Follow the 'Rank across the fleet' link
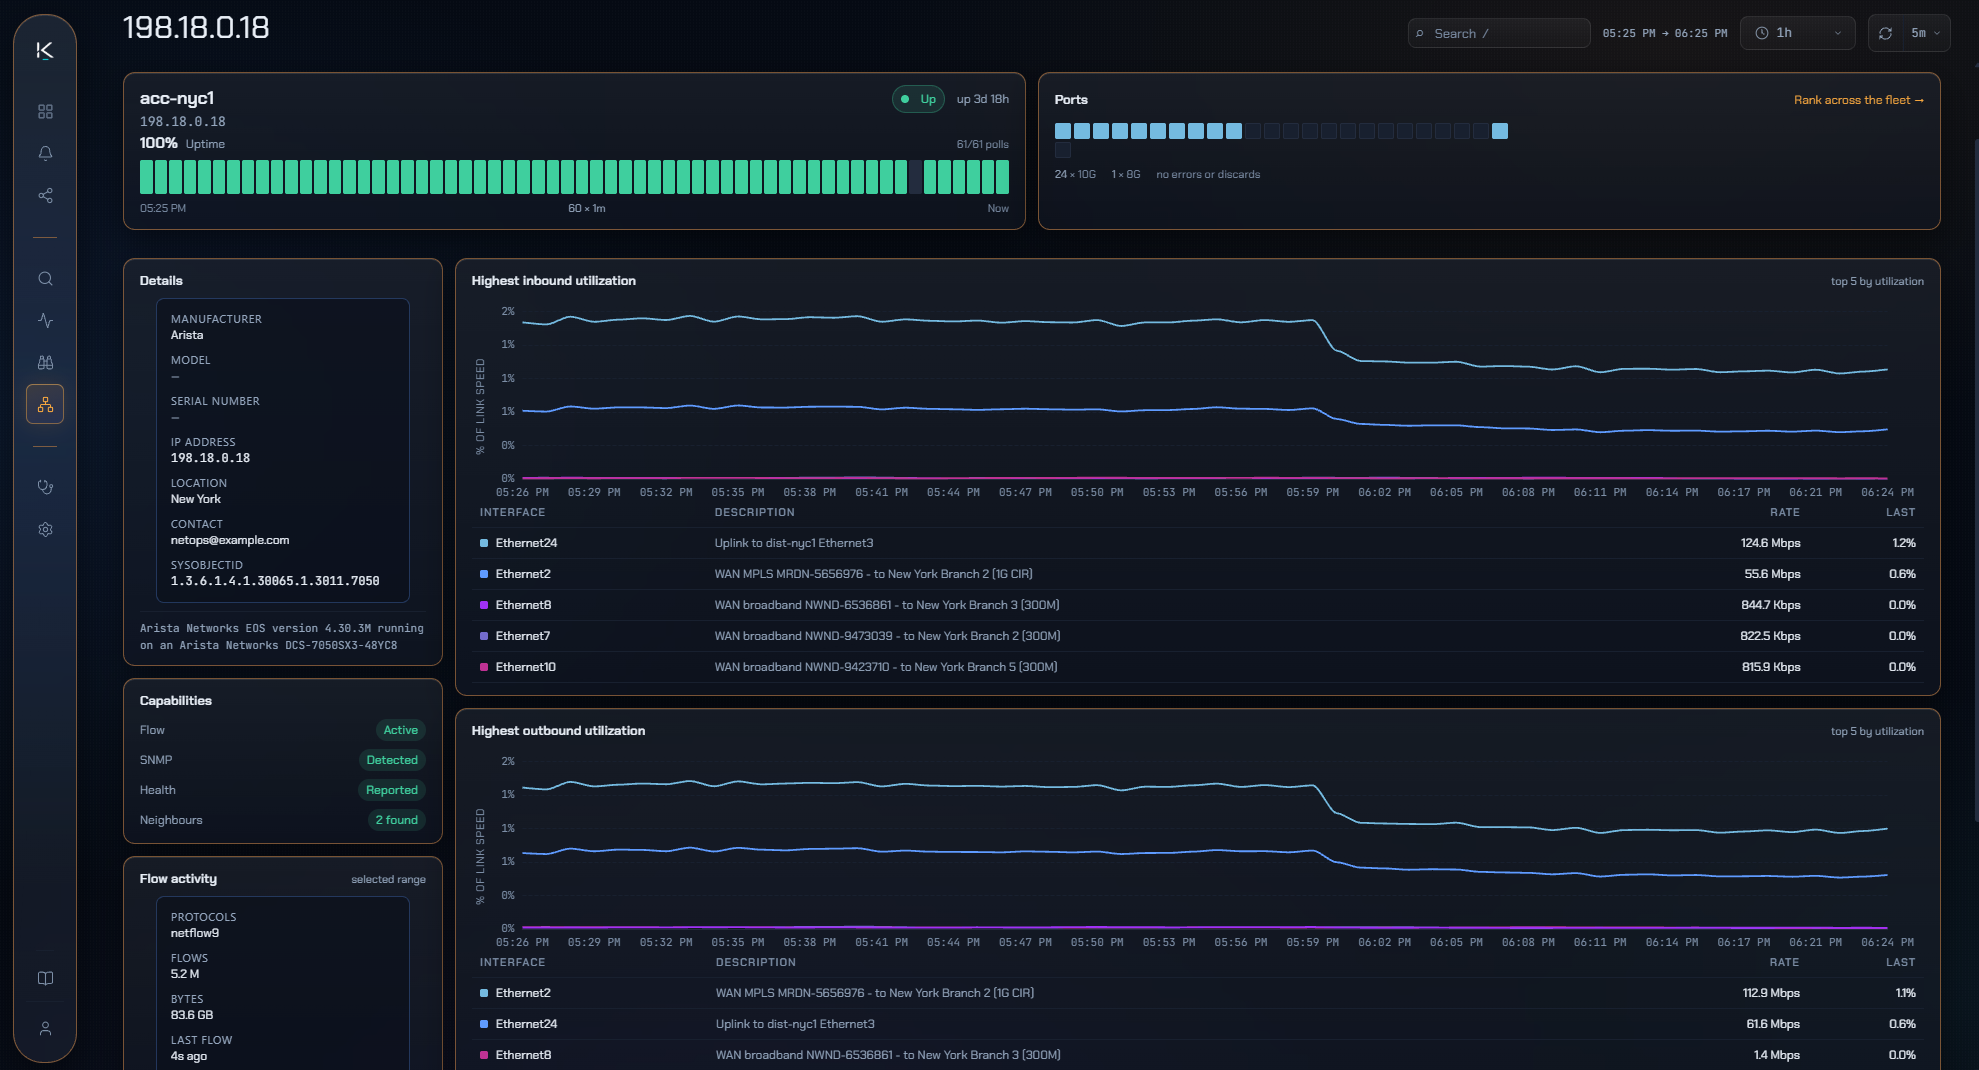 point(1858,100)
